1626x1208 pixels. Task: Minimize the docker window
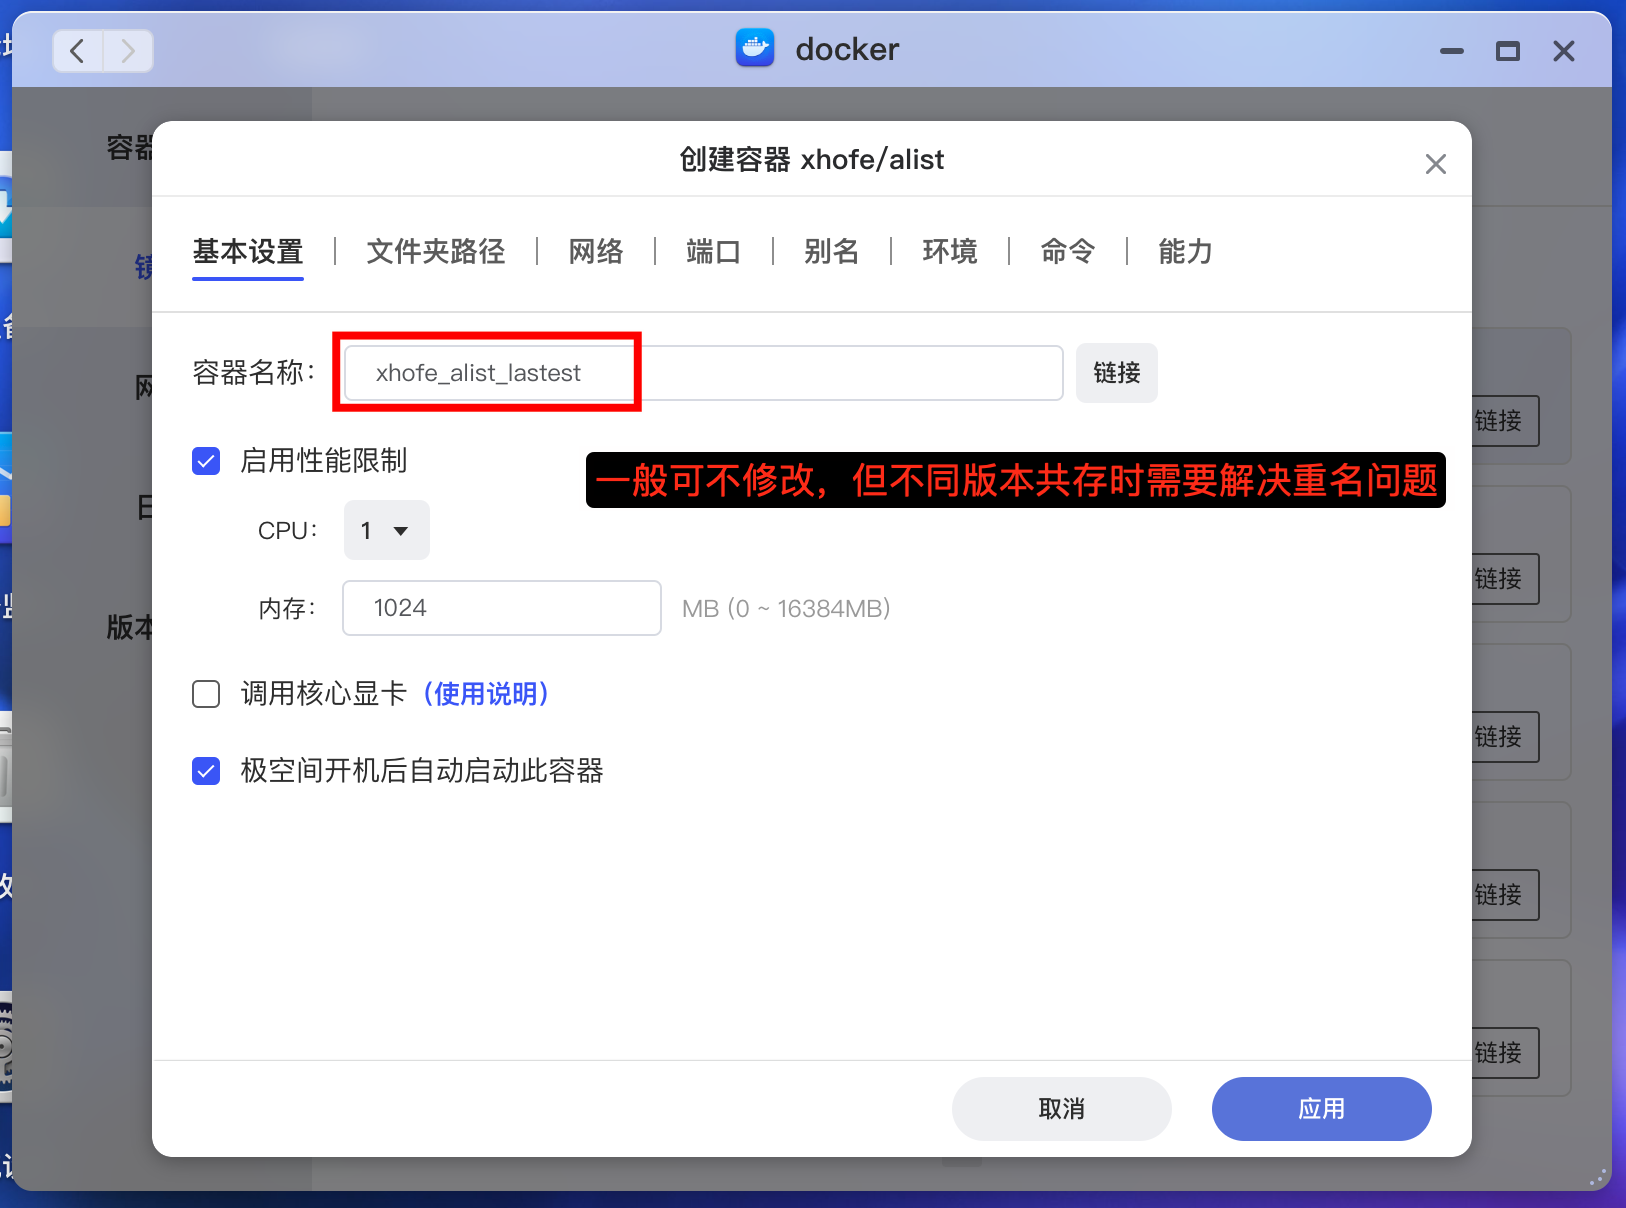(x=1452, y=51)
